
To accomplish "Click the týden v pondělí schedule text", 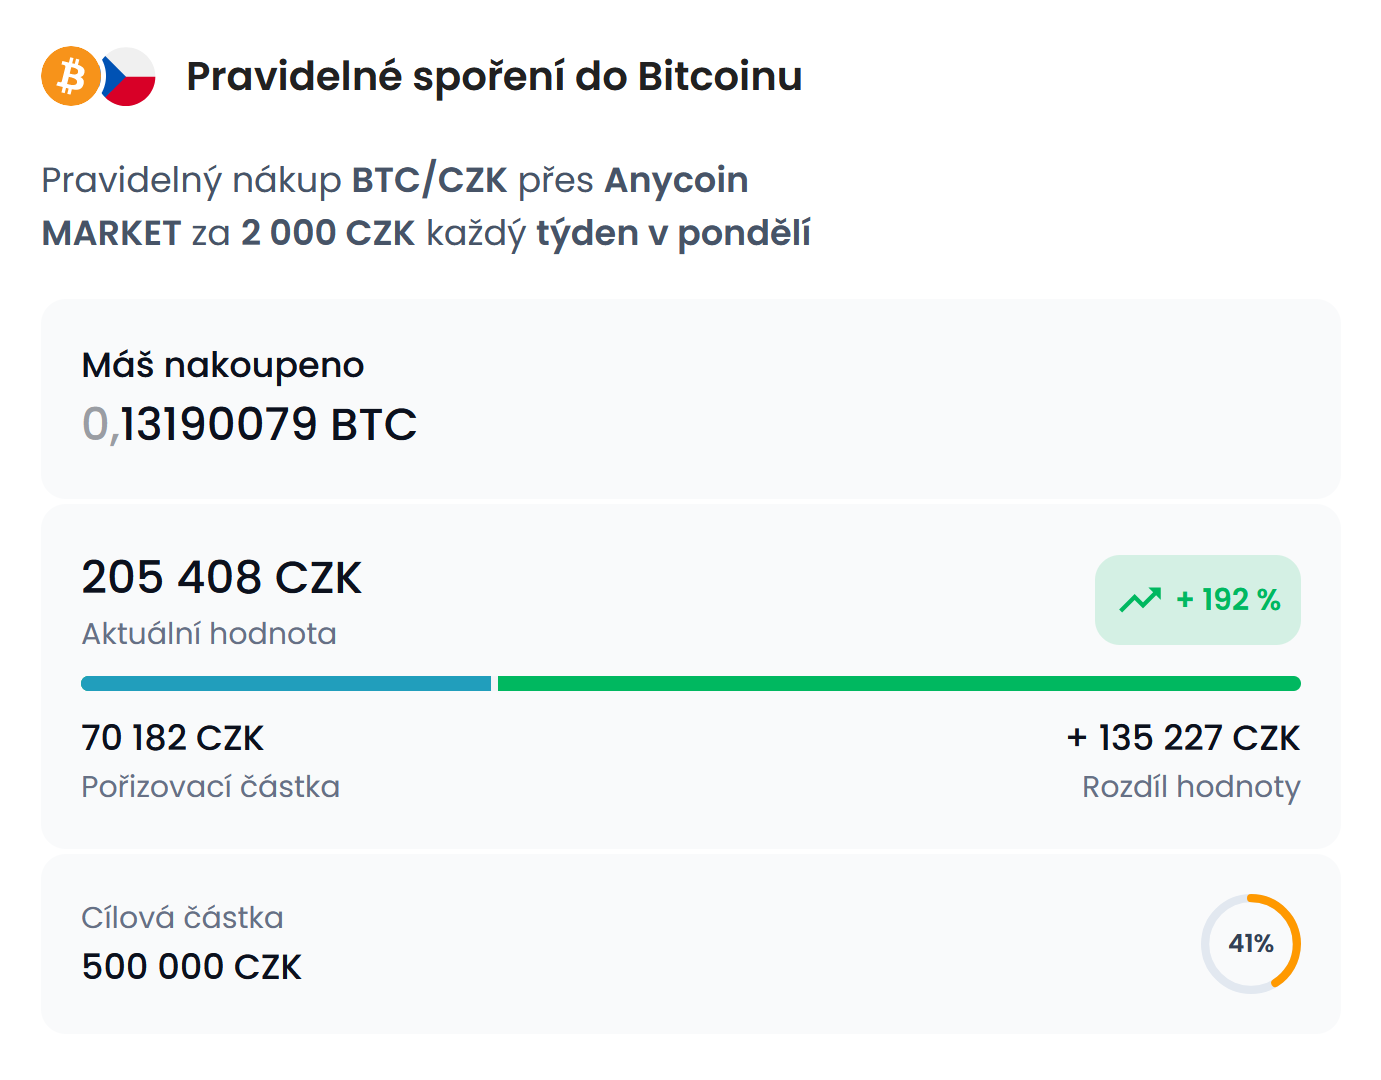I will (673, 233).
